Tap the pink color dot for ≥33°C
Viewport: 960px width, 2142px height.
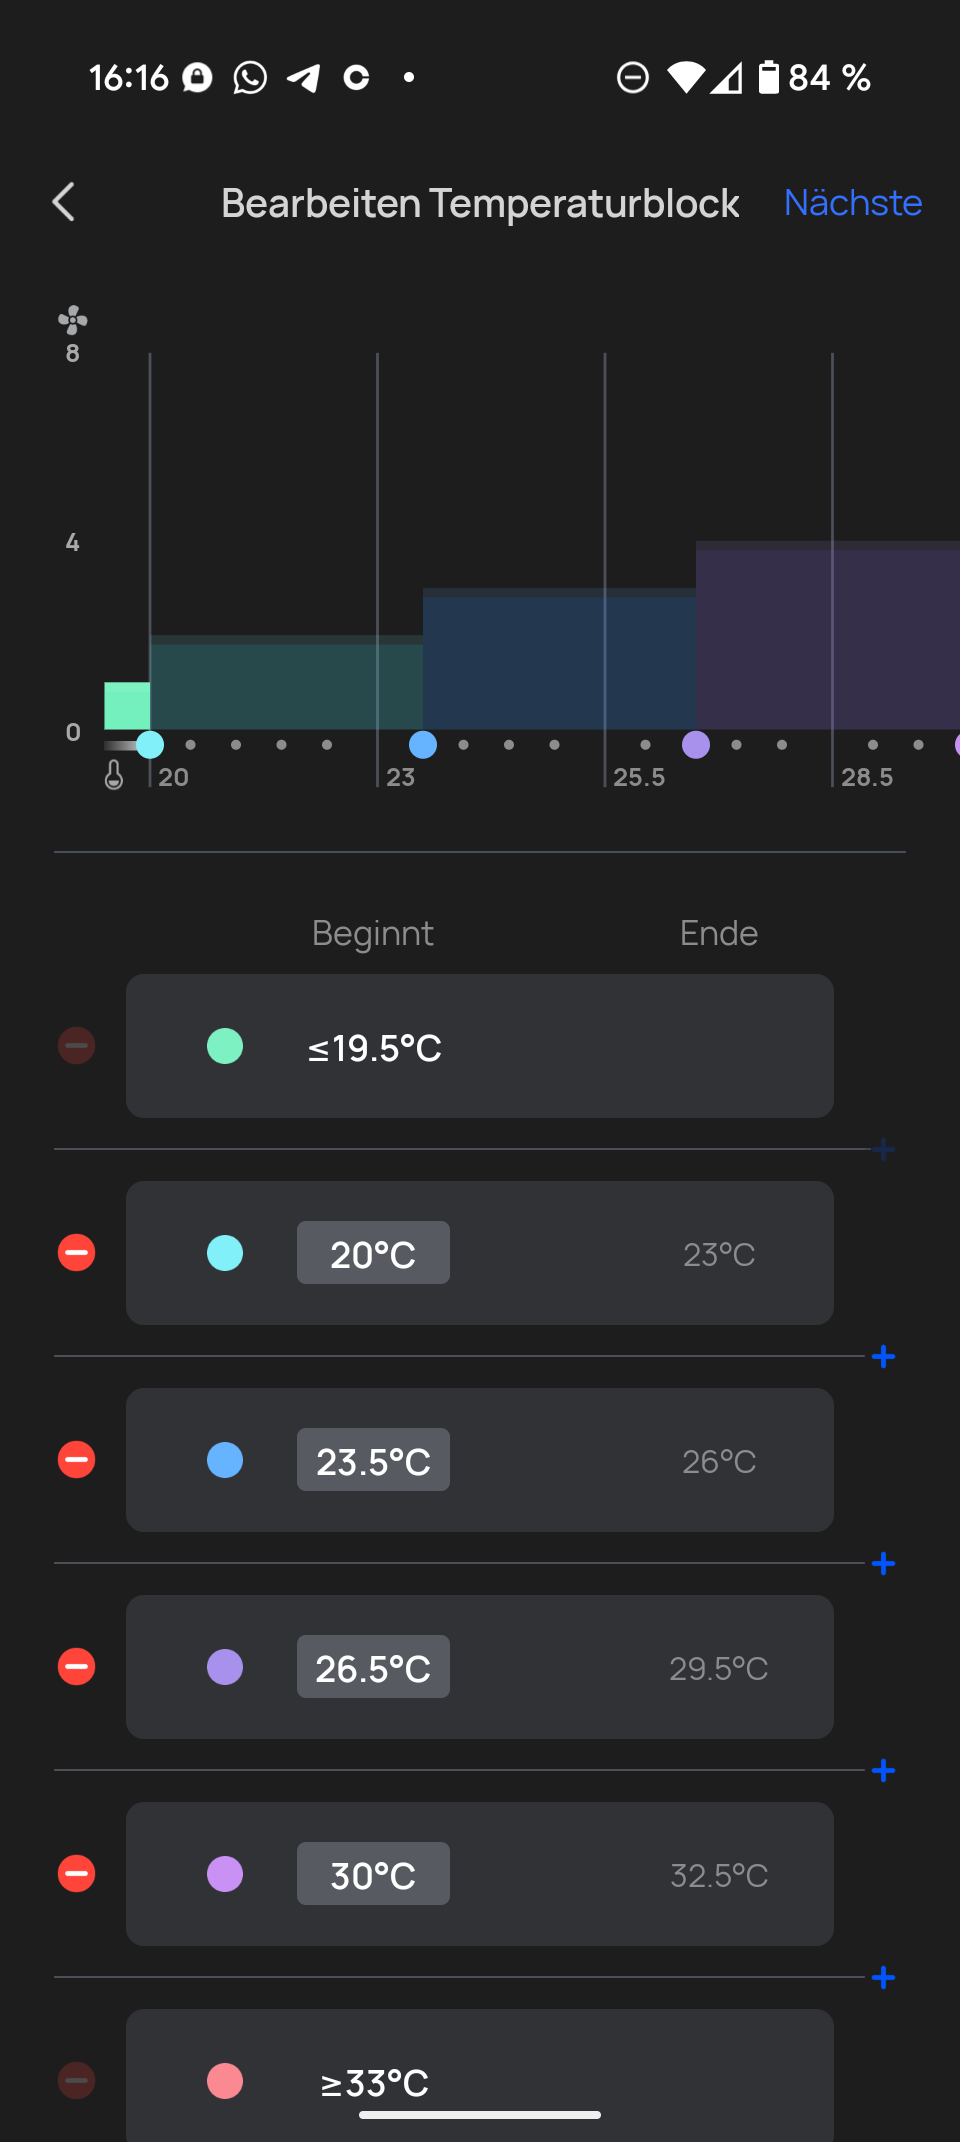pyautogui.click(x=225, y=2081)
